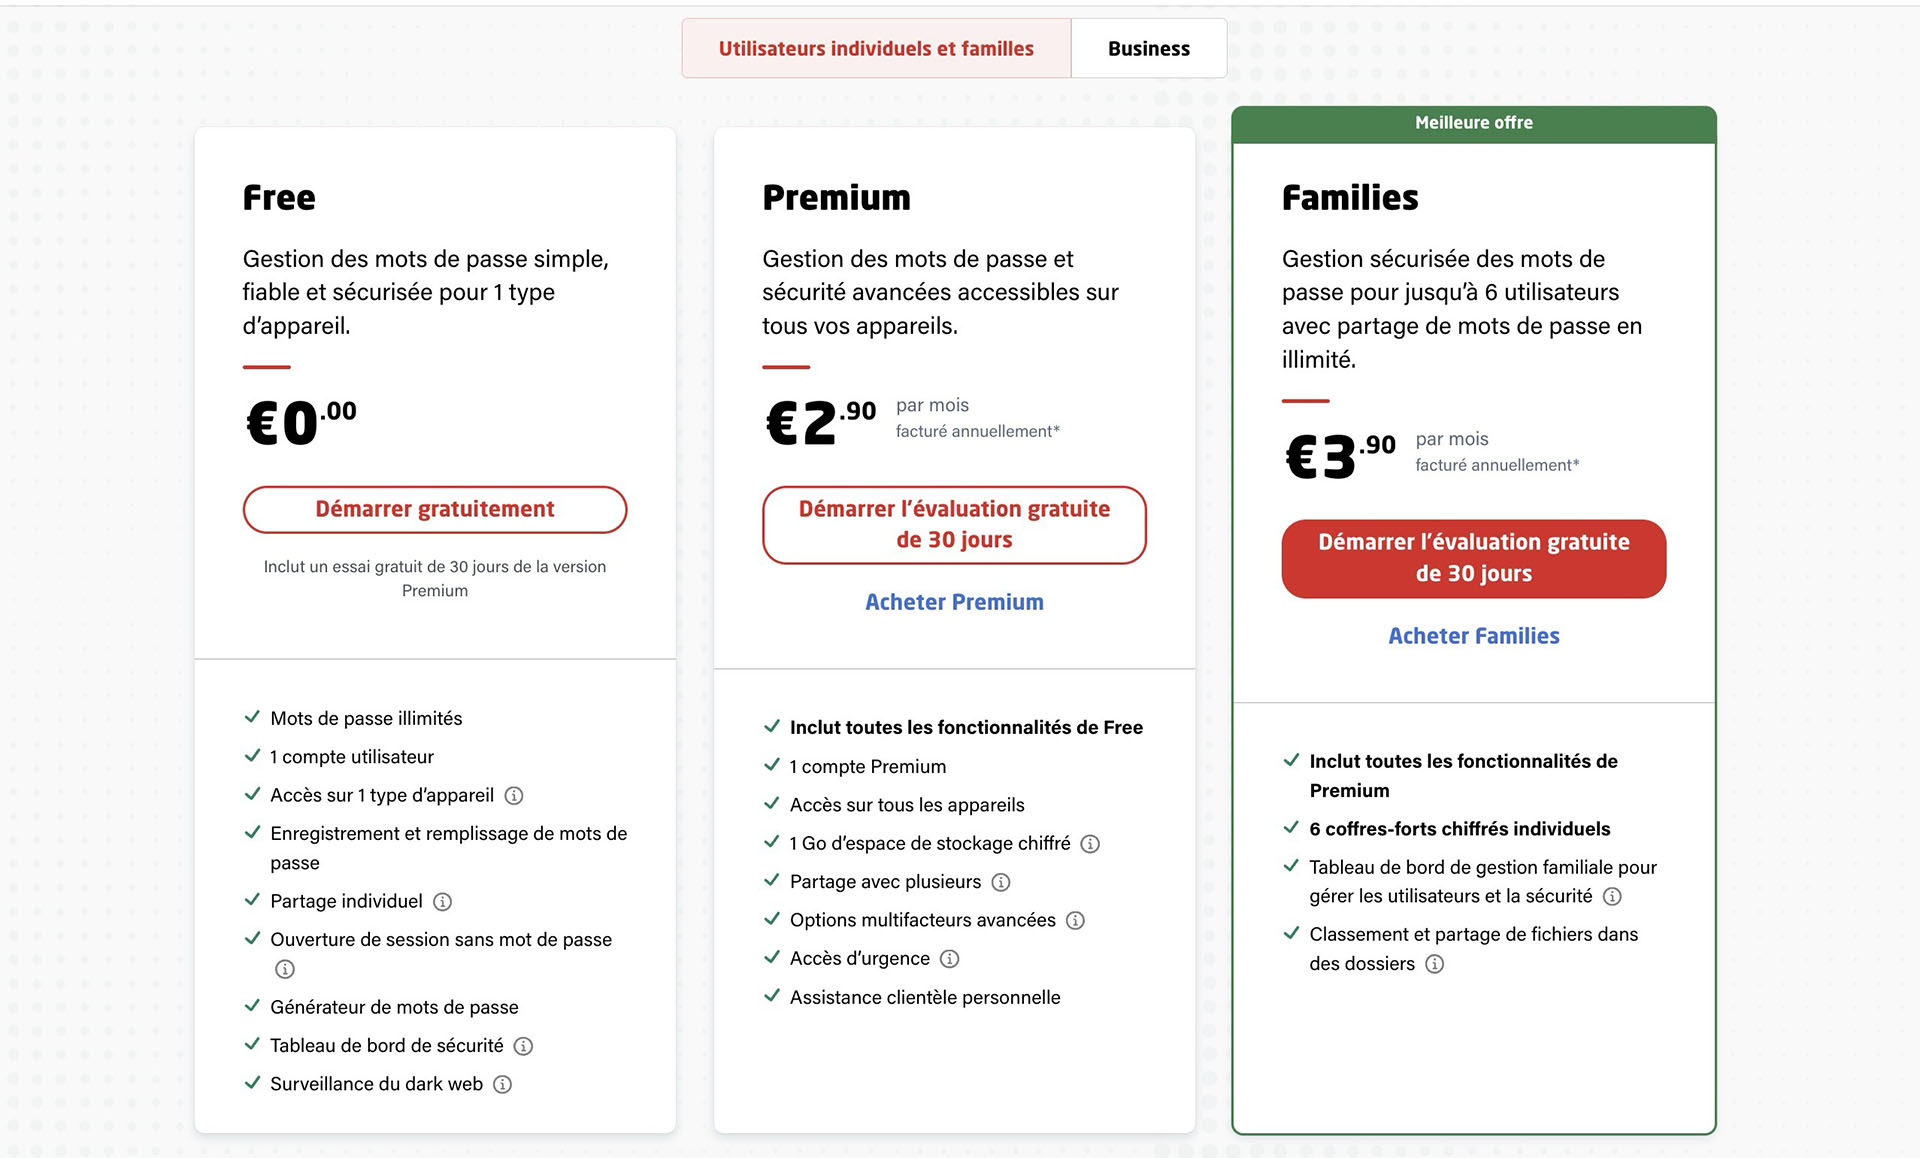This screenshot has width=1920, height=1158.
Task: Open the Acheter Premium link
Action: (954, 602)
